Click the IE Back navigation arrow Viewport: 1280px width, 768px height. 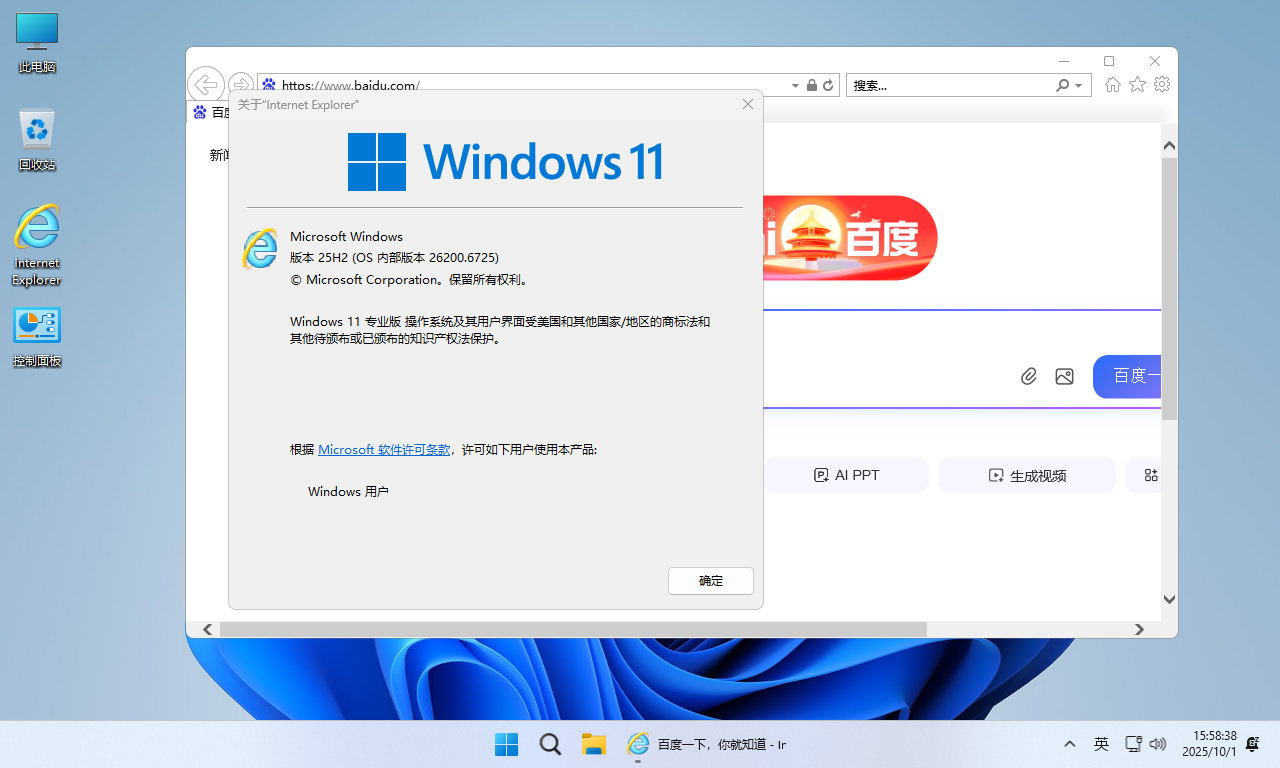click(206, 84)
